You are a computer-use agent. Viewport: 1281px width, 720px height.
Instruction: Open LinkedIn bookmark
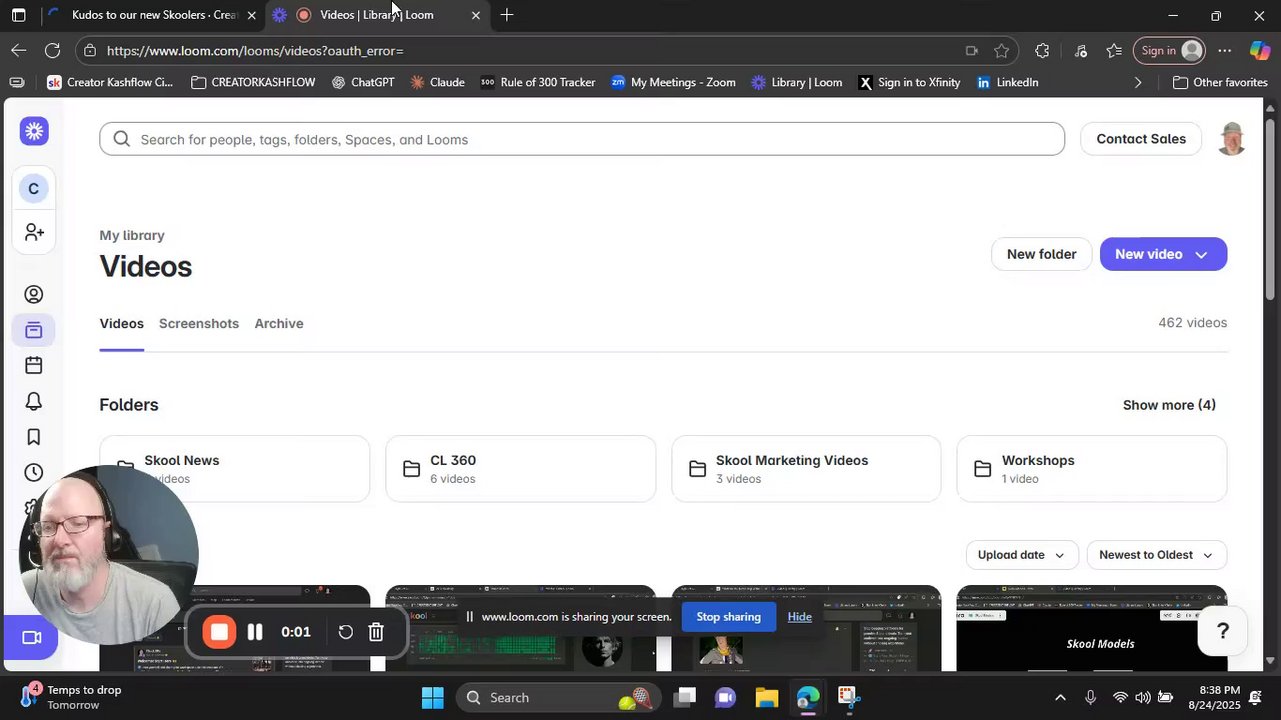[1008, 83]
